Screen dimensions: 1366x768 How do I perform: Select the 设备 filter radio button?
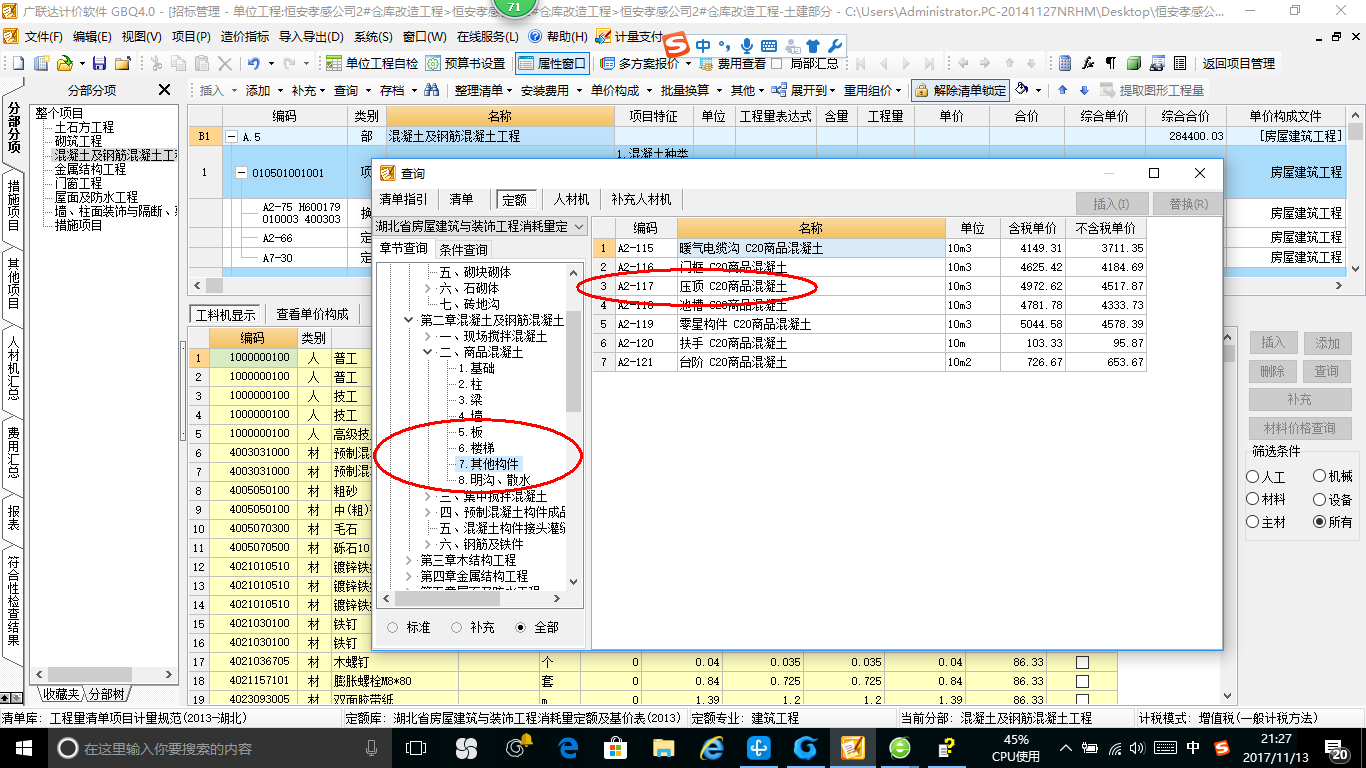coord(1320,499)
